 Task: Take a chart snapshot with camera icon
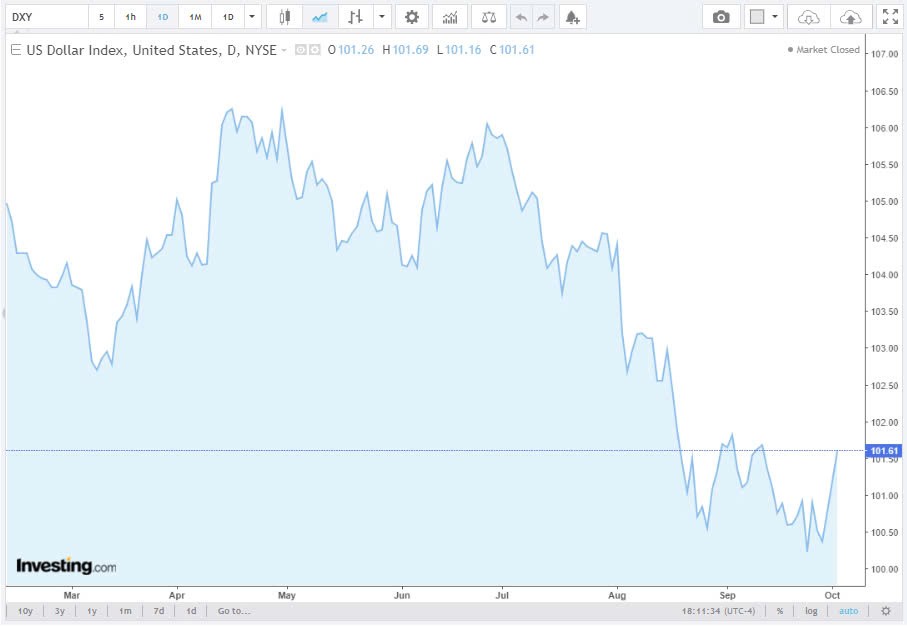[x=721, y=17]
